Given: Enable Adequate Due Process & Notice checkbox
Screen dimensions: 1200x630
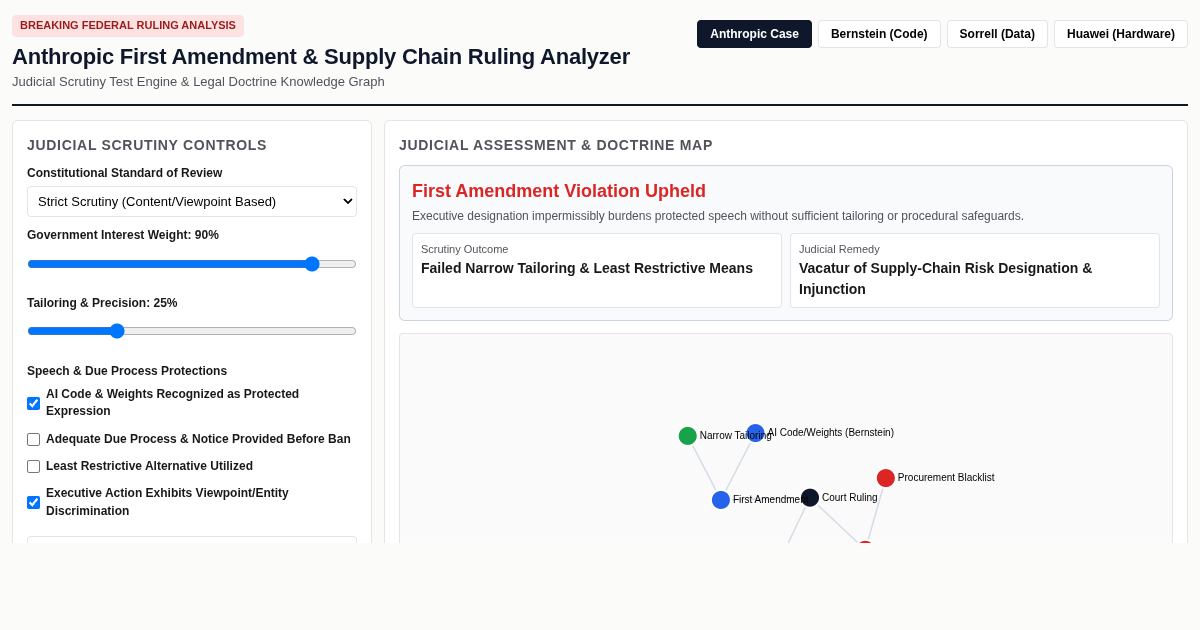Looking at the screenshot, I should pyautogui.click(x=34, y=439).
